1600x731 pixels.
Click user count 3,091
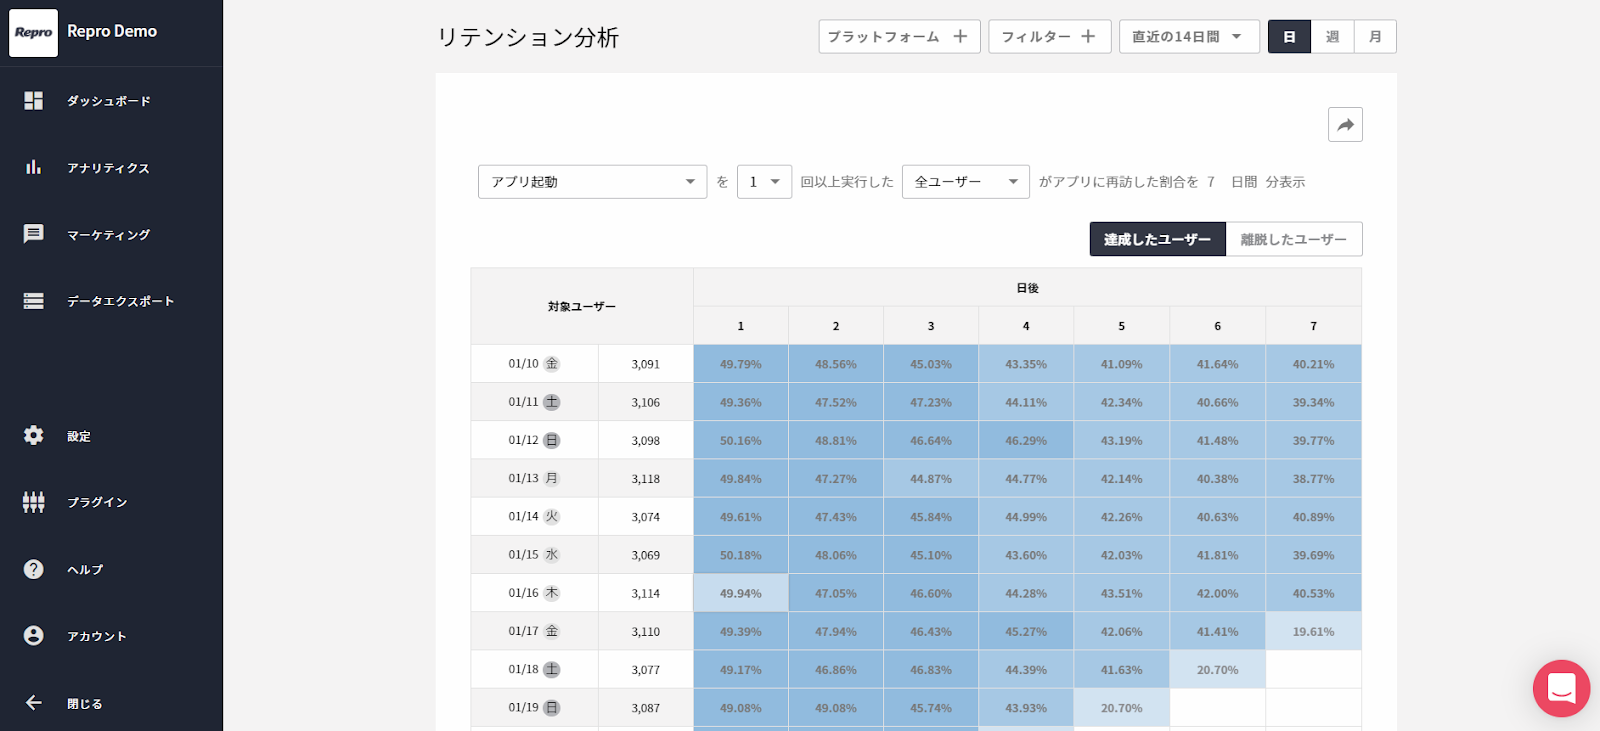pos(646,364)
